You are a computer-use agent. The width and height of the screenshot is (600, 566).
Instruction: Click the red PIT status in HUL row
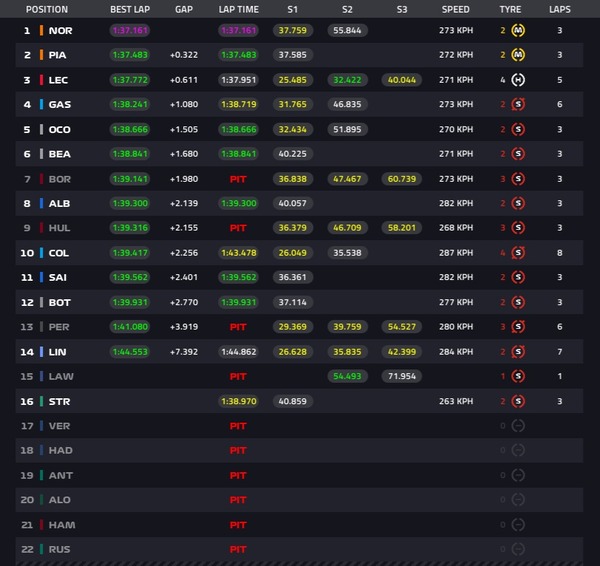point(238,228)
